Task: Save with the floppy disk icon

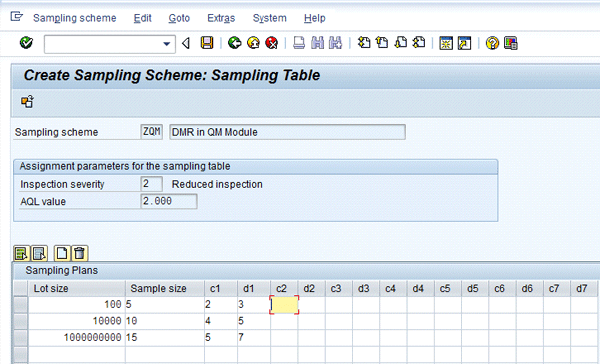Action: (207, 43)
